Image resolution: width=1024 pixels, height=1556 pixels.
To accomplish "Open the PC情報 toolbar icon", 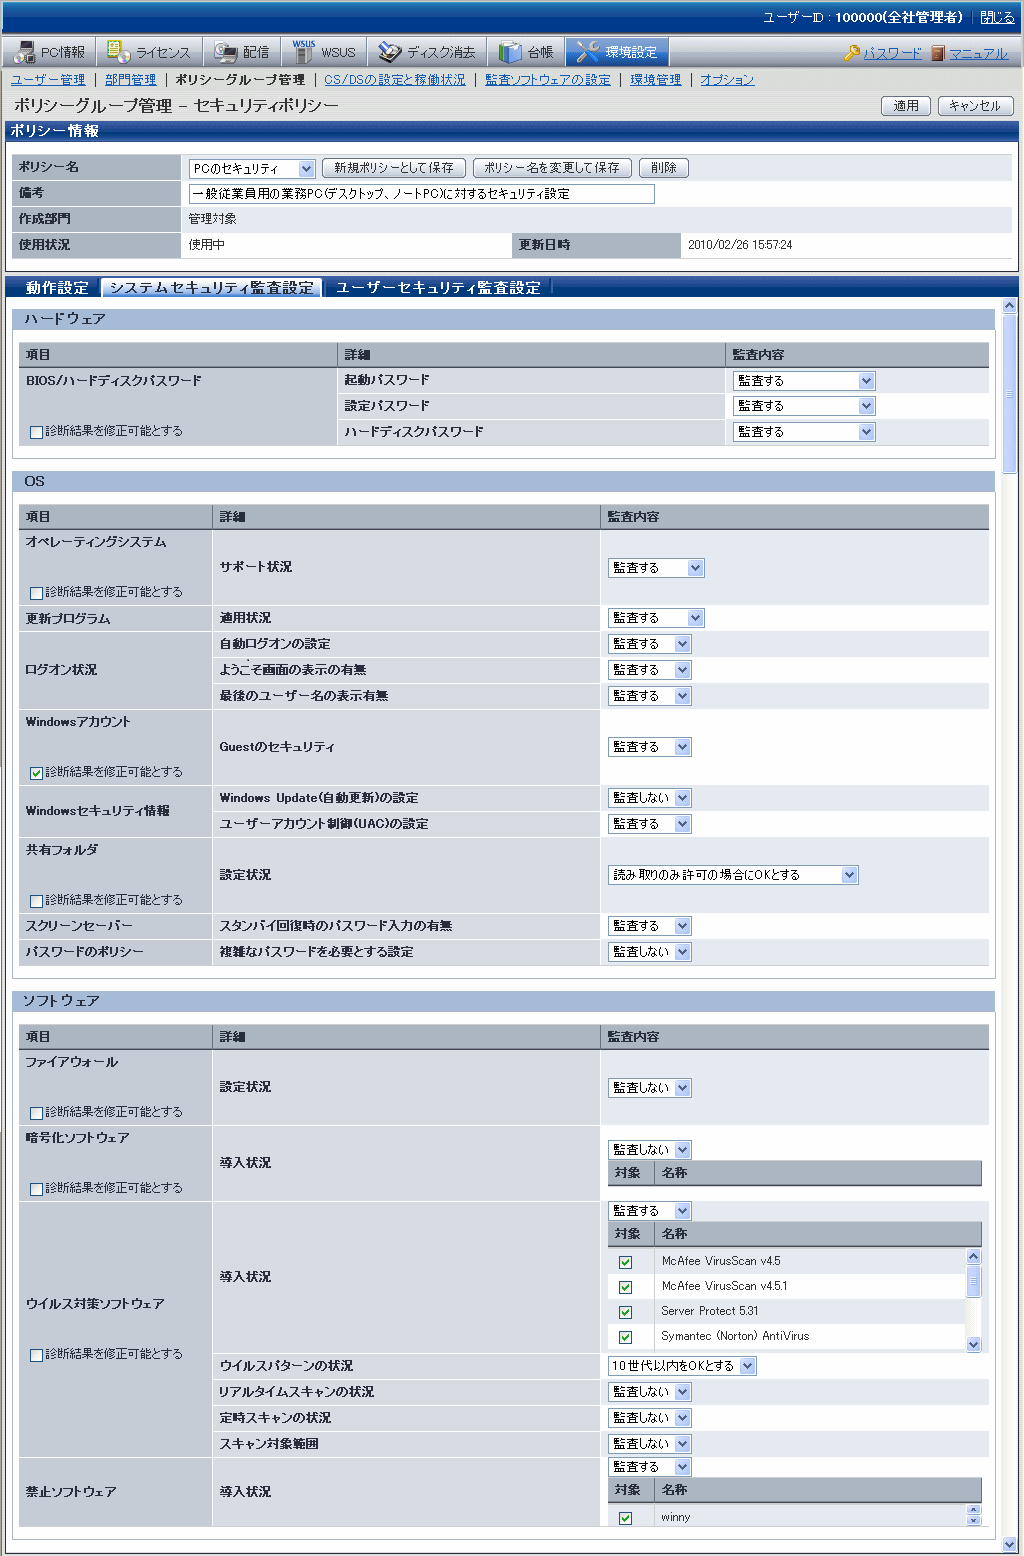I will click(x=24, y=52).
